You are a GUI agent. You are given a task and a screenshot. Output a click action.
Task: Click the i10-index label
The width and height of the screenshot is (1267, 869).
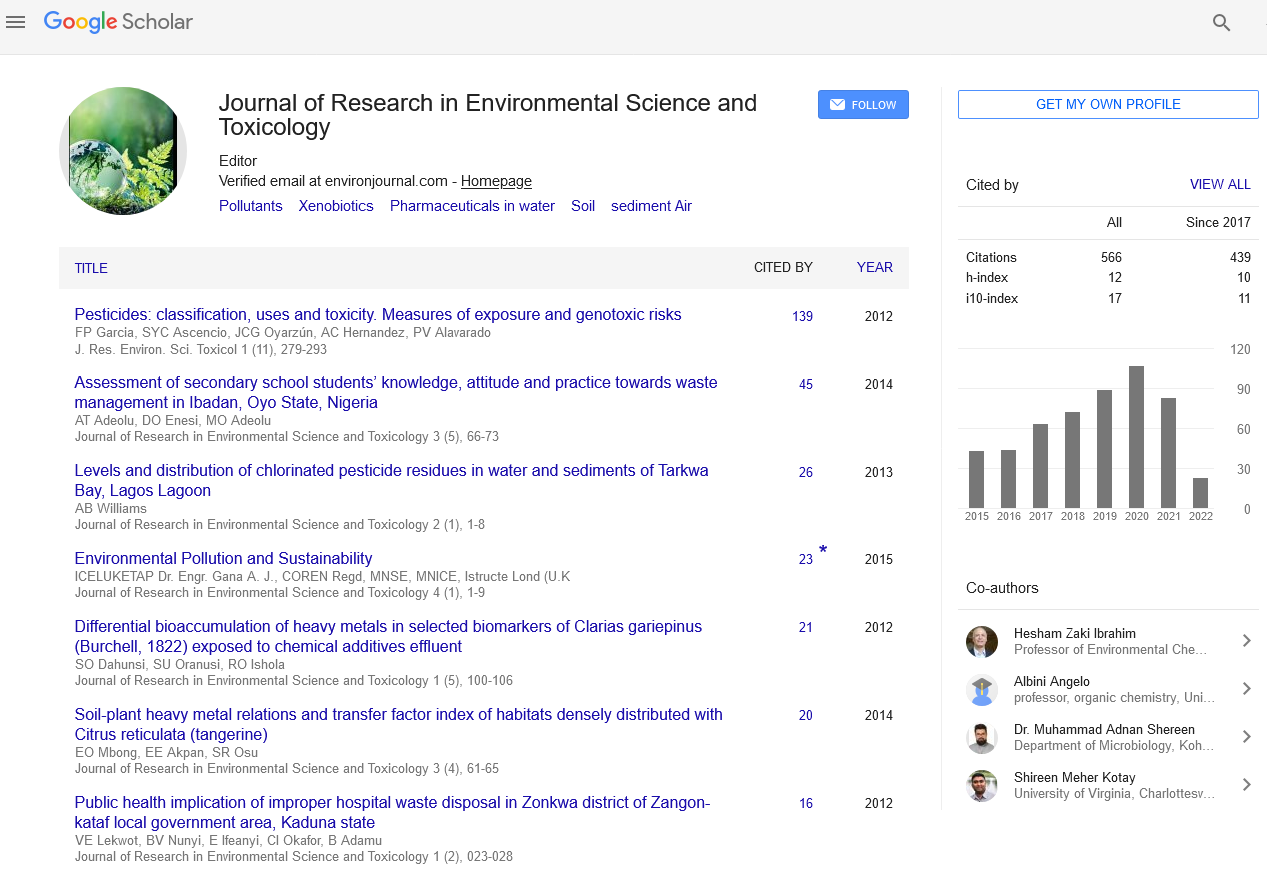990,298
